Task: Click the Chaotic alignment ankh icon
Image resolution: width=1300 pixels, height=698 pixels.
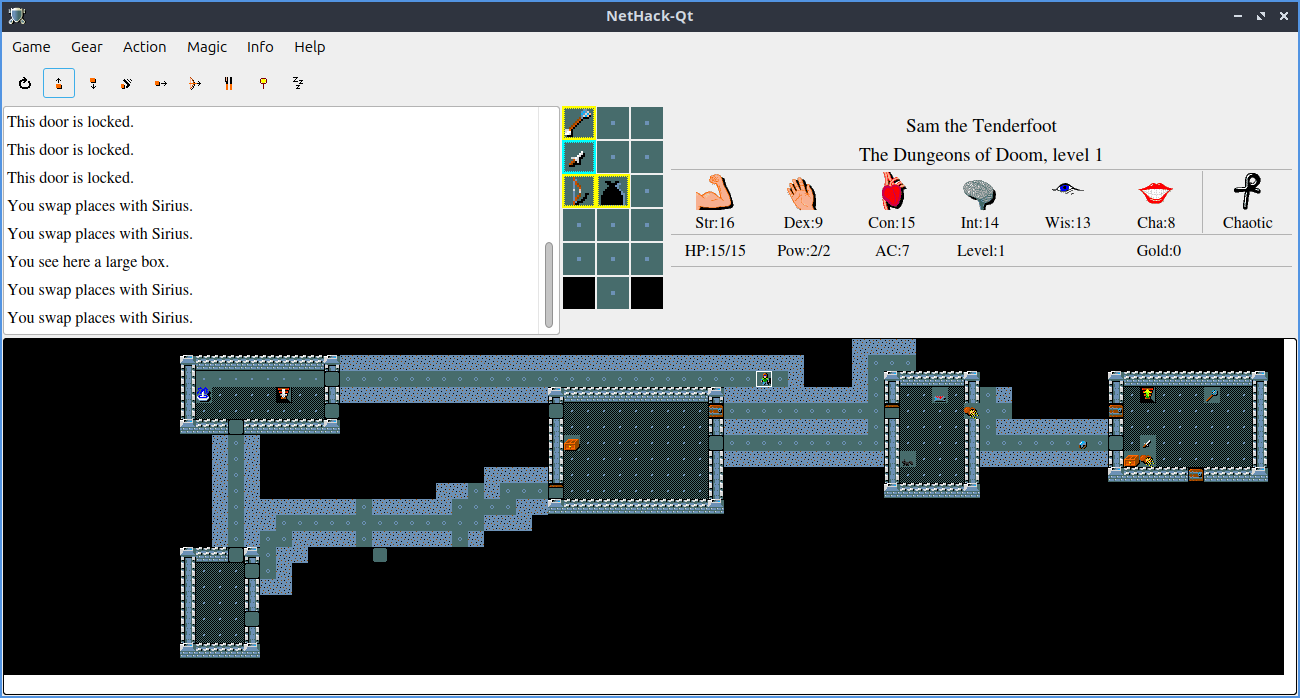Action: [x=1248, y=190]
